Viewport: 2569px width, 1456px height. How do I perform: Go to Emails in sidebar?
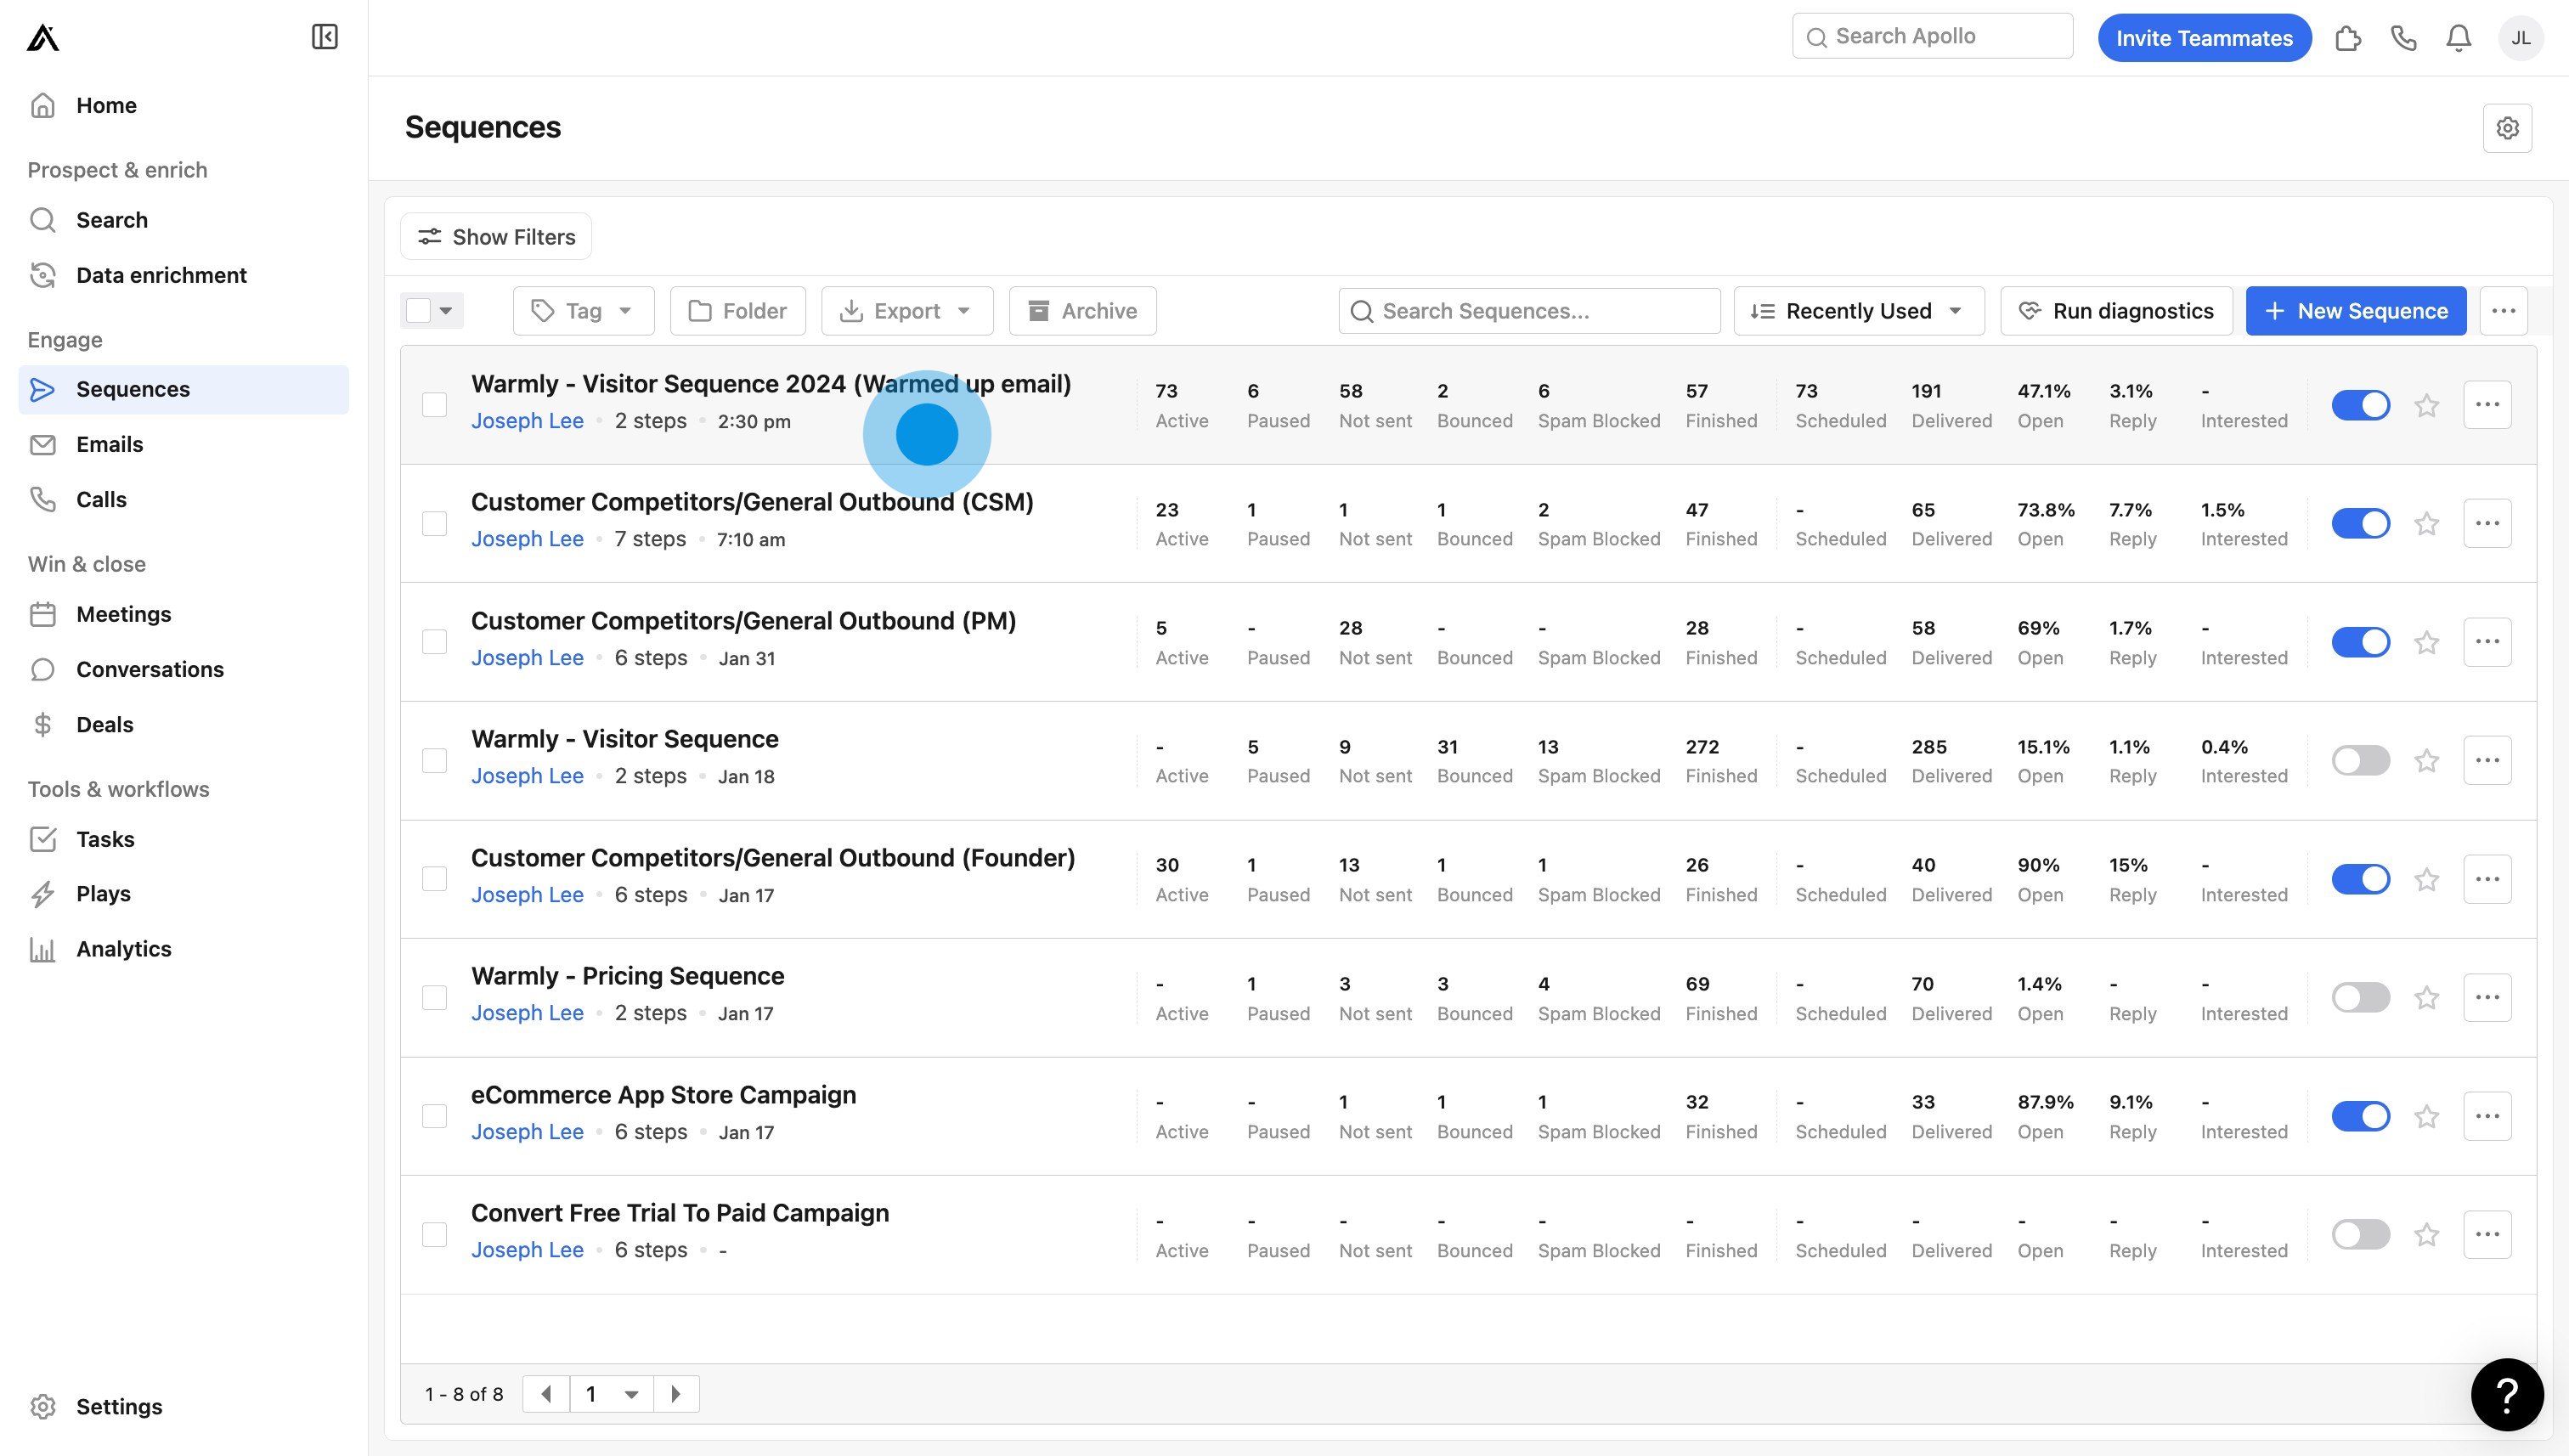109,444
